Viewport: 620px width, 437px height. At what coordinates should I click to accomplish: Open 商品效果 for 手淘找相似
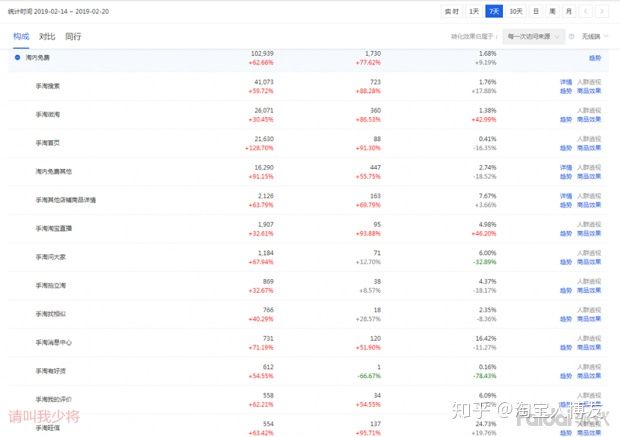tap(589, 319)
